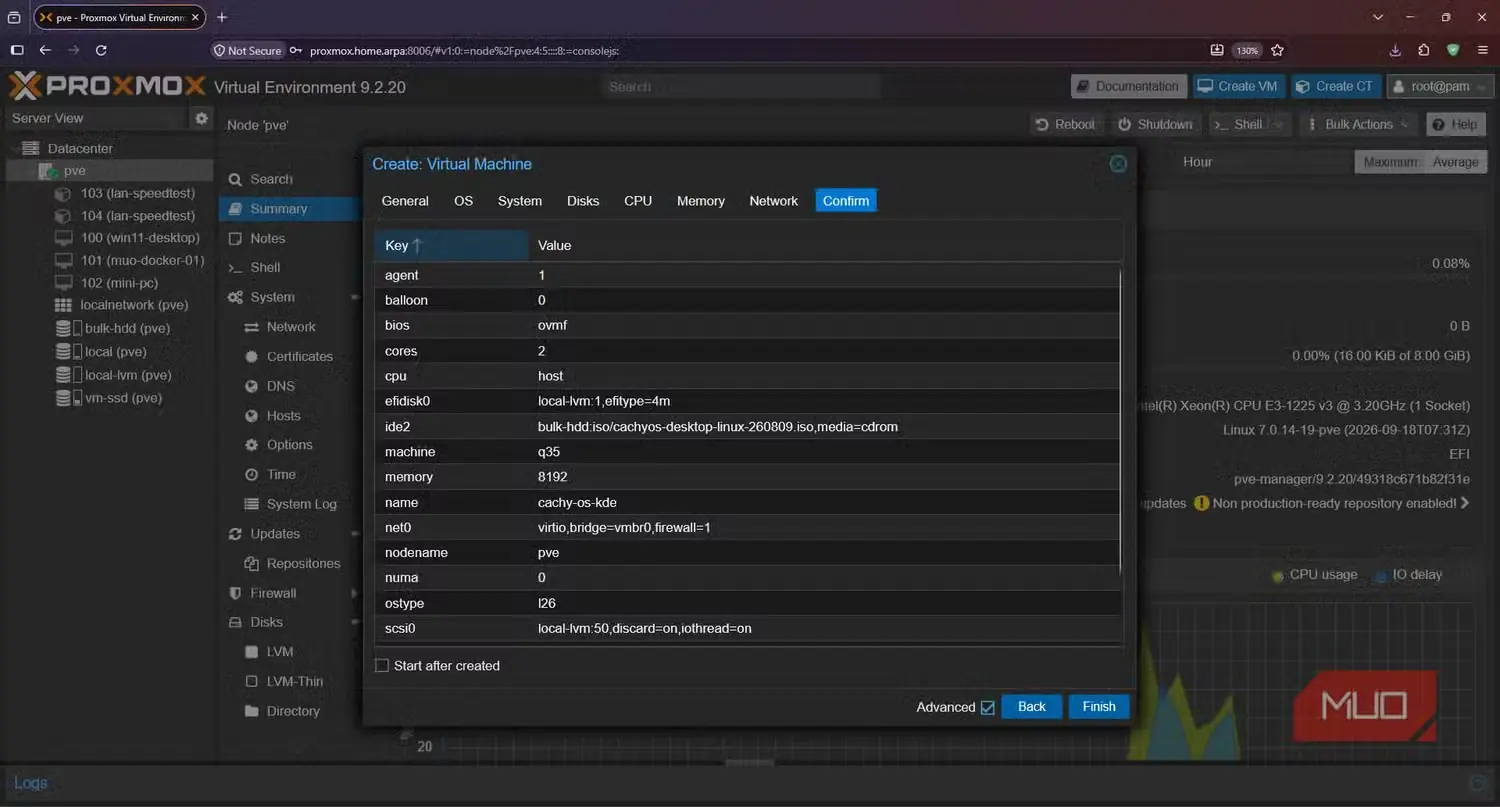1500x807 pixels.
Task: Switch graph to Maximum mode
Action: pyautogui.click(x=1390, y=162)
